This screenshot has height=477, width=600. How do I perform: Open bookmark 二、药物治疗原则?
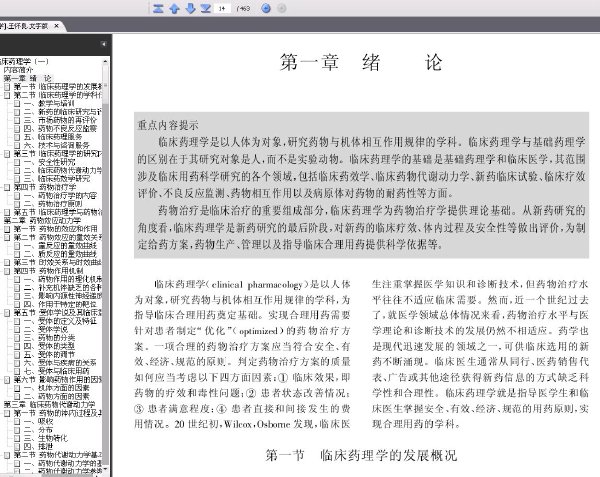[53, 204]
